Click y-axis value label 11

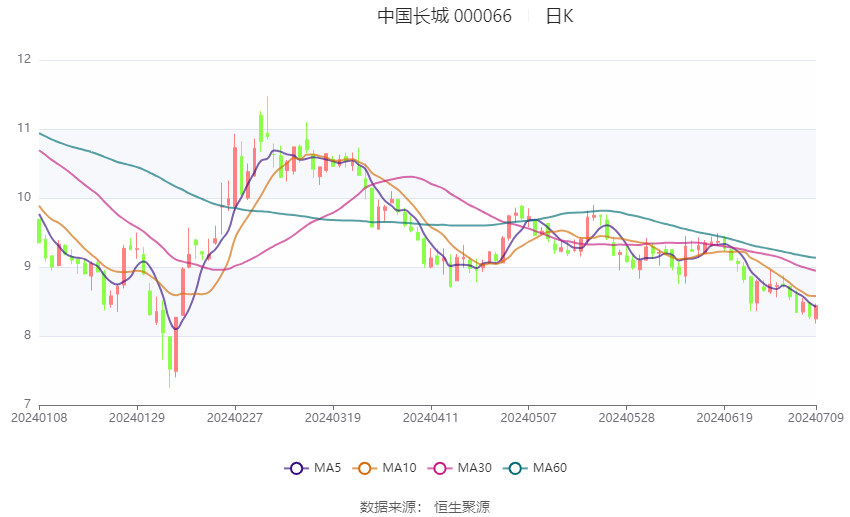pos(24,128)
